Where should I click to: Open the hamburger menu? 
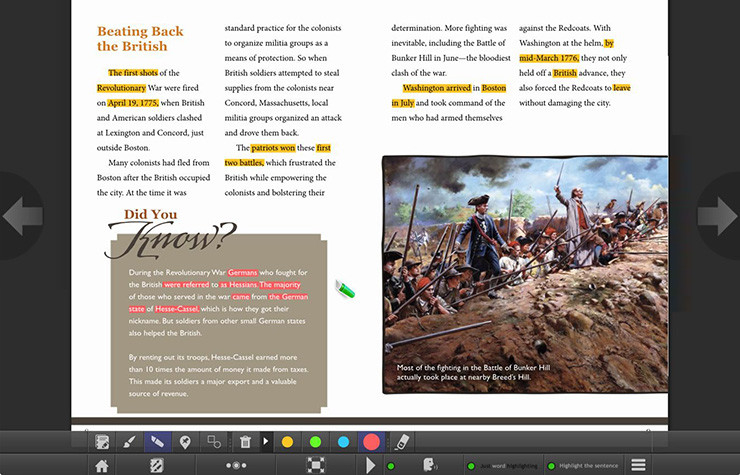[638, 465]
